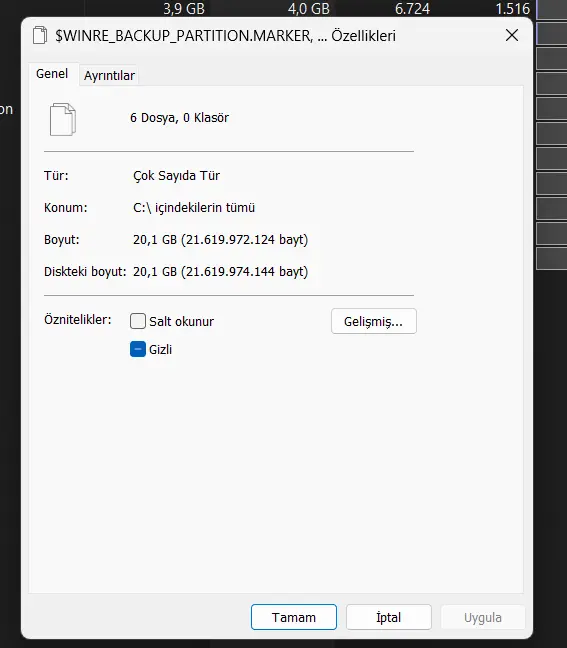The width and height of the screenshot is (567, 648).
Task: Click the 4,0 GB value in background window
Action: click(309, 8)
